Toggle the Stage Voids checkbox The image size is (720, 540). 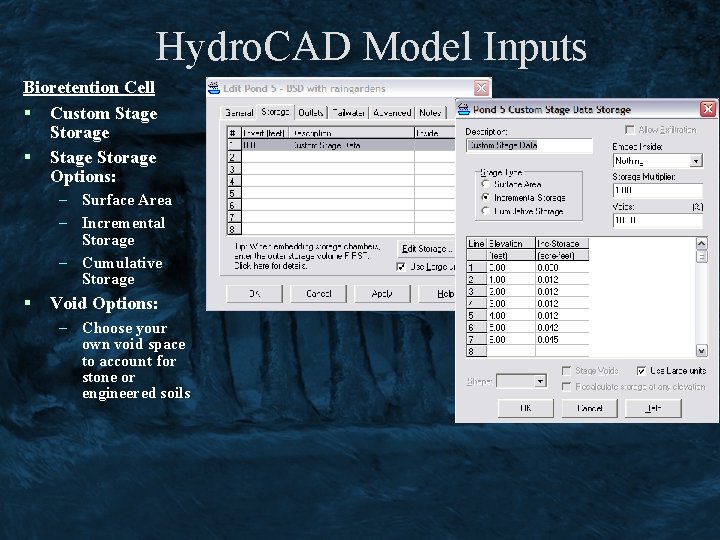tap(567, 371)
